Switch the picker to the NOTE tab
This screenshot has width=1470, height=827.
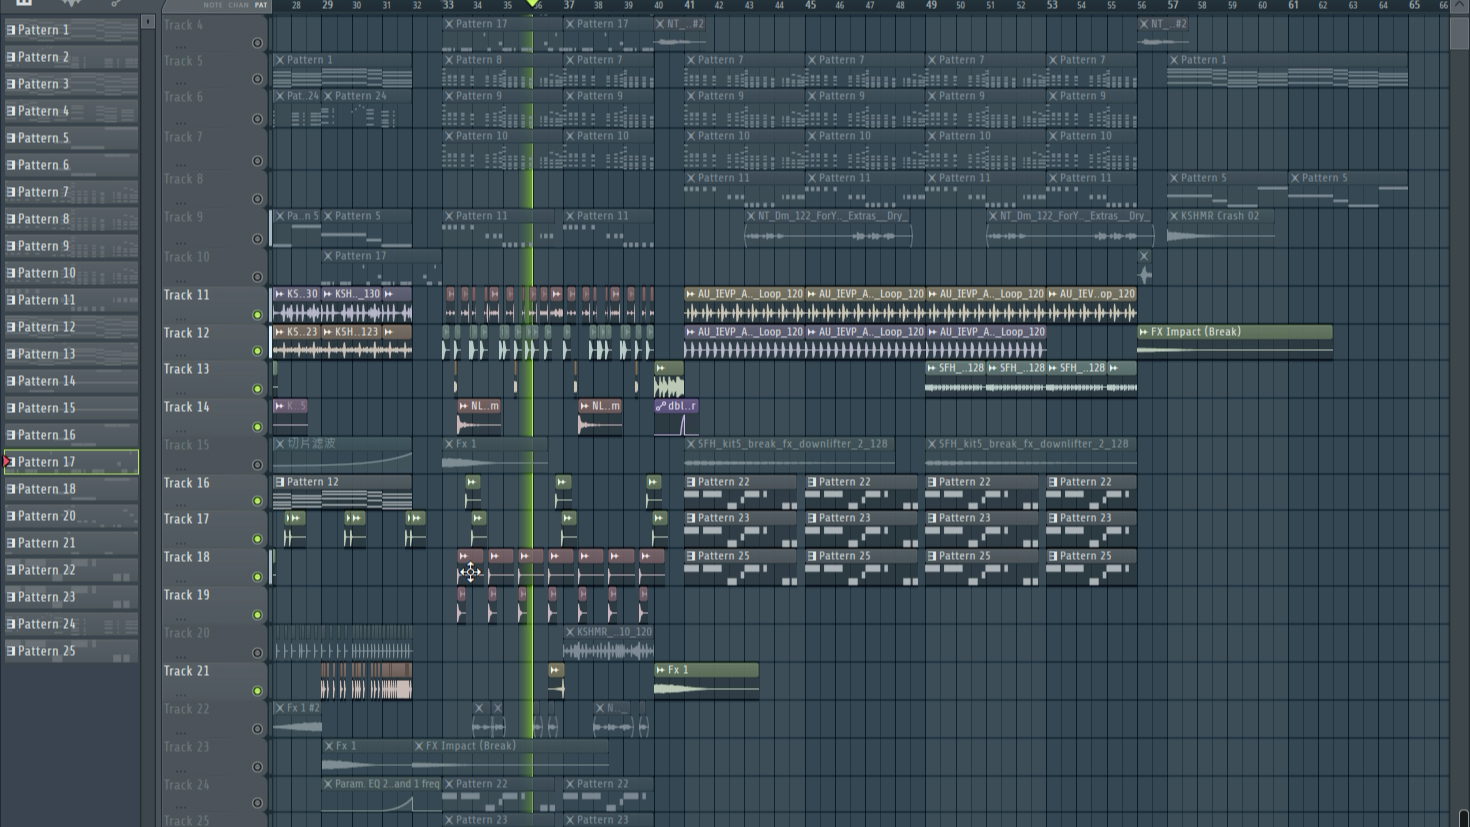coord(213,5)
